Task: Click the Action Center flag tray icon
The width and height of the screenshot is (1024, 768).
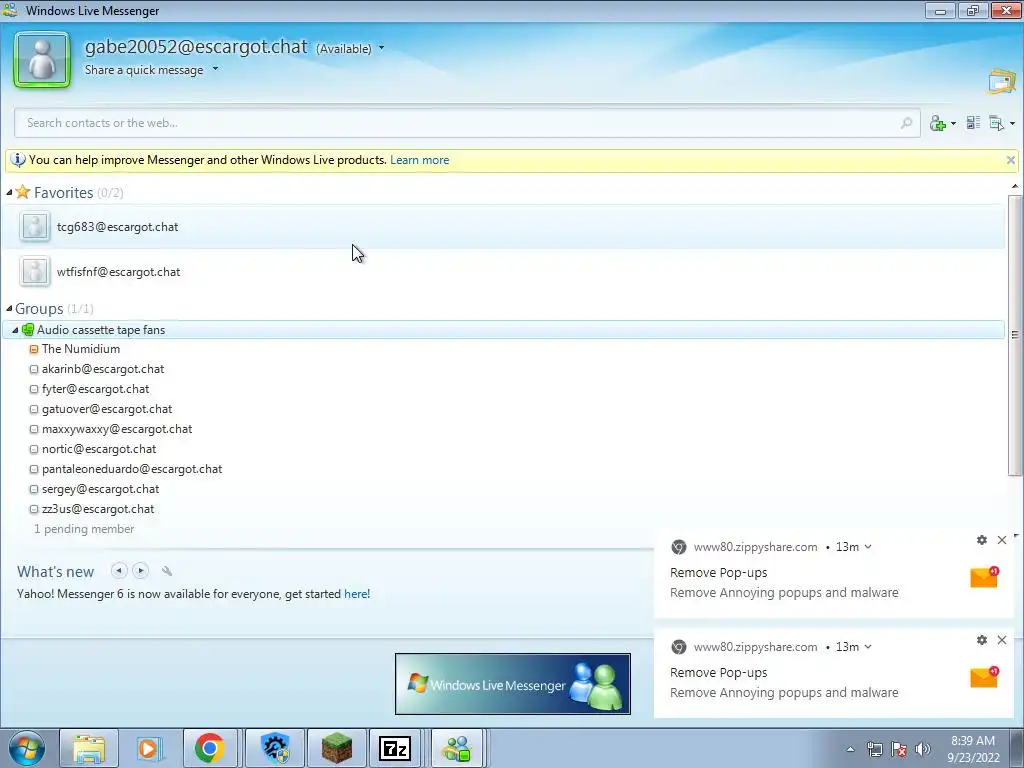Action: [899, 749]
